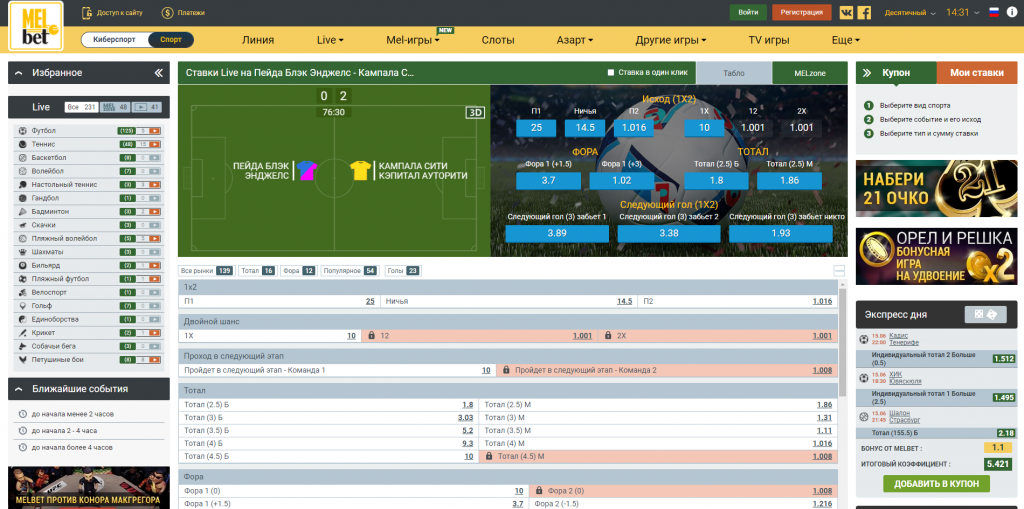Open the Еще dropdown menu
Viewport: 1024px width, 509px height.
coord(846,40)
